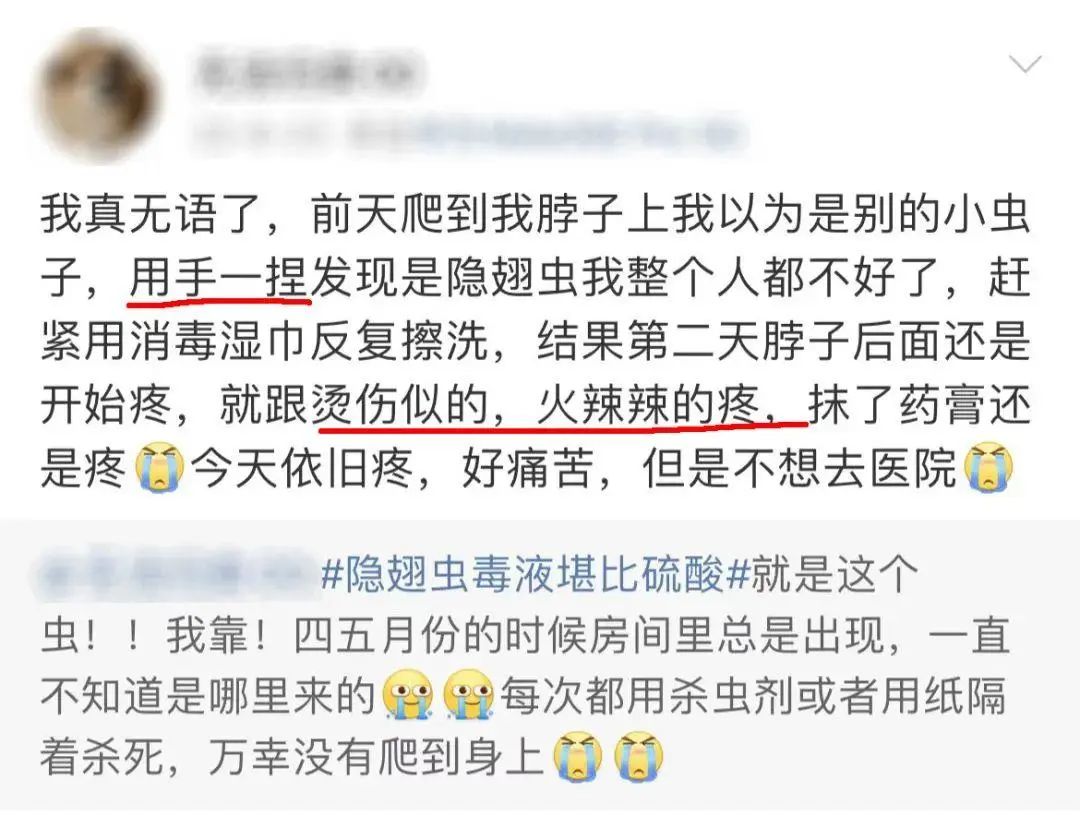Viewport: 1080px width, 816px height.
Task: Select first teary emoji after 哪里来的
Action: point(409,694)
